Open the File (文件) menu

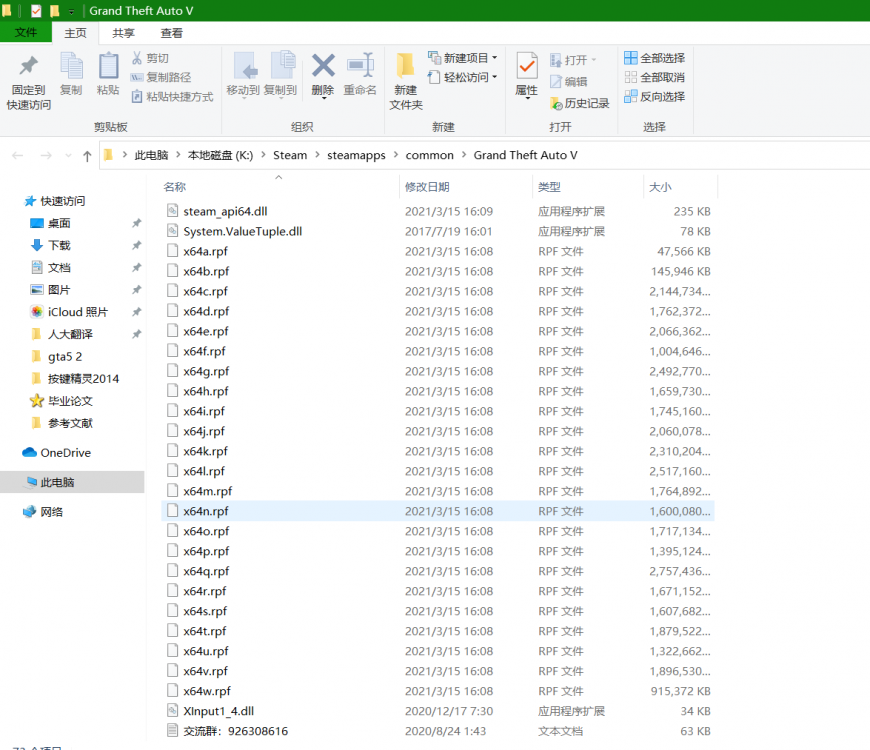point(26,32)
